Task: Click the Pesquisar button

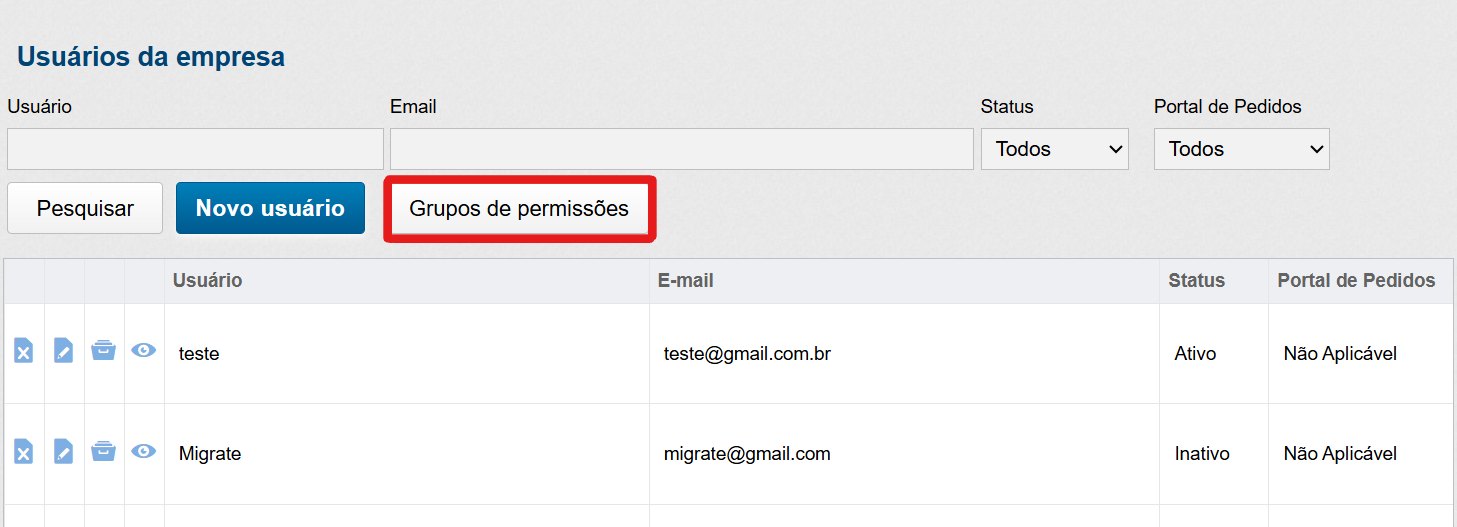Action: tap(85, 208)
